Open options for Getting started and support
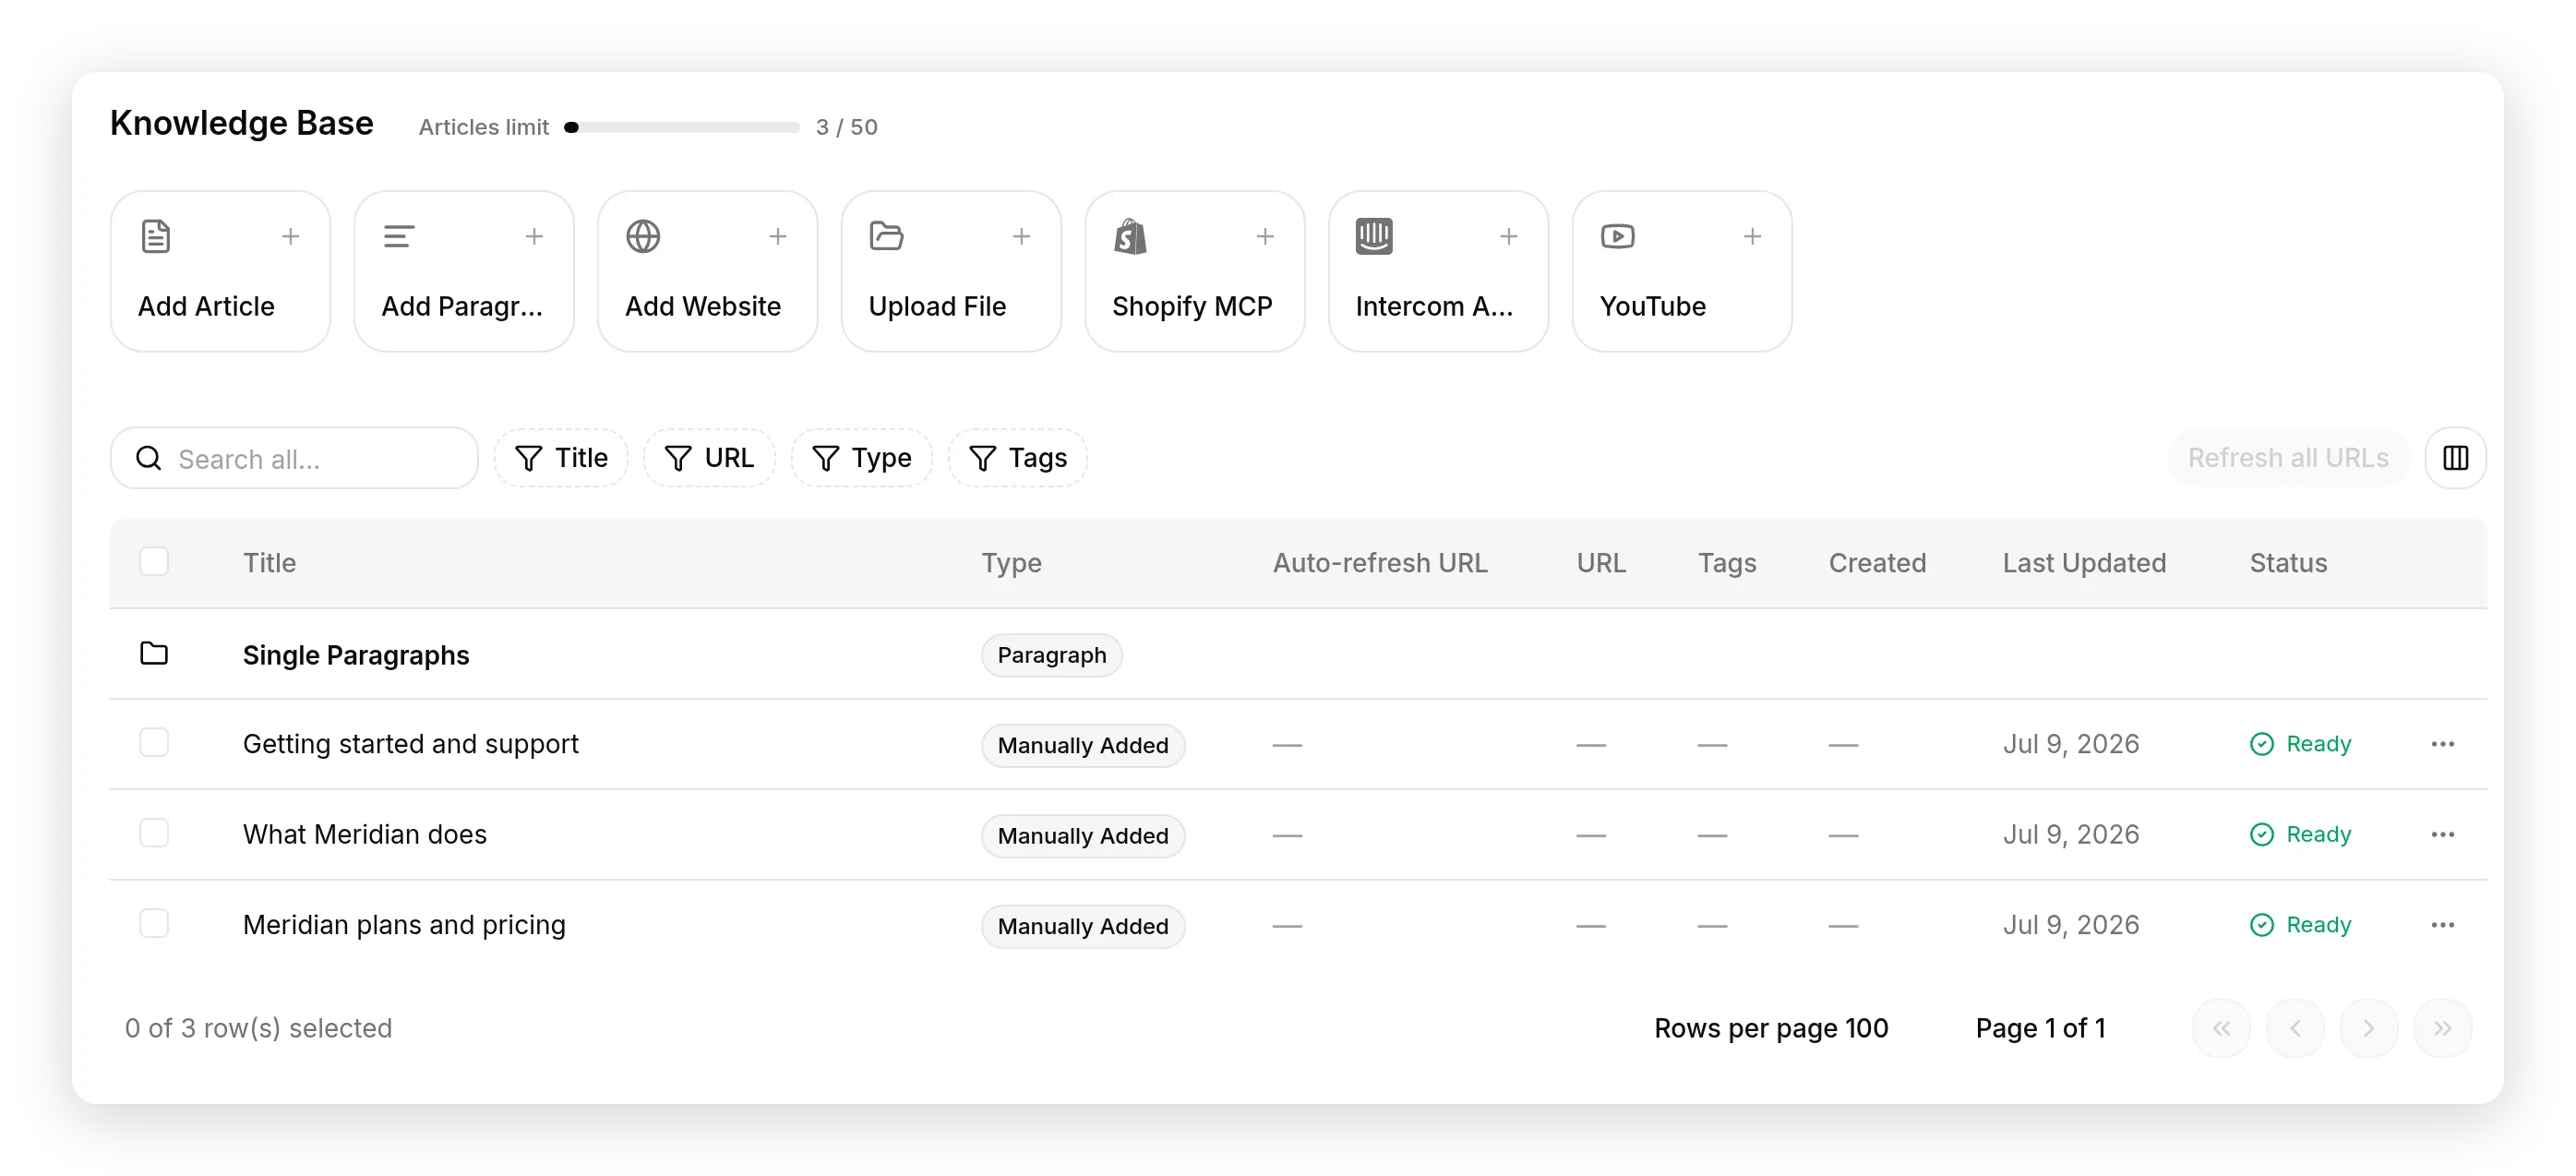 coord(2443,744)
